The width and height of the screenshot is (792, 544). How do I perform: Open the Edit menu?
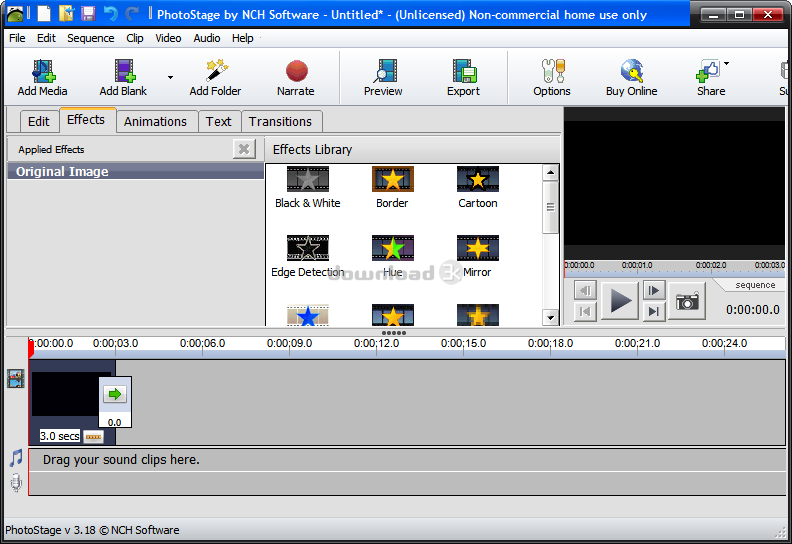click(46, 38)
